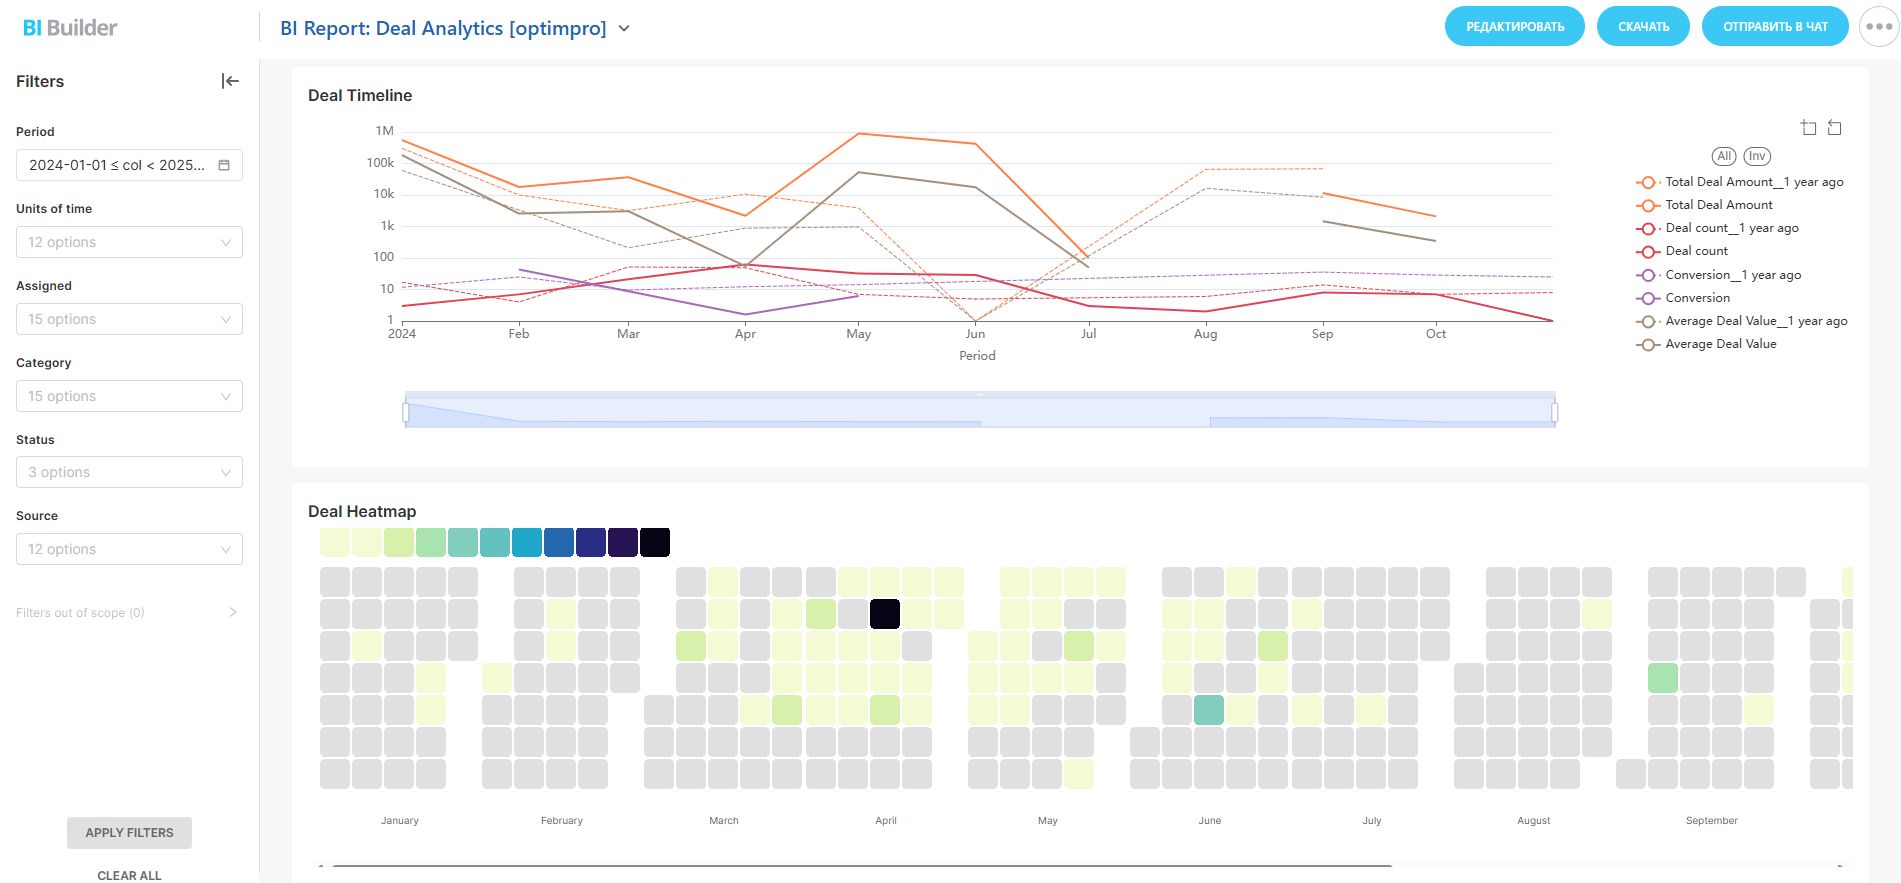The height and width of the screenshot is (883, 1901).
Task: Toggle Average Deal Value legend series
Action: pyautogui.click(x=1720, y=344)
